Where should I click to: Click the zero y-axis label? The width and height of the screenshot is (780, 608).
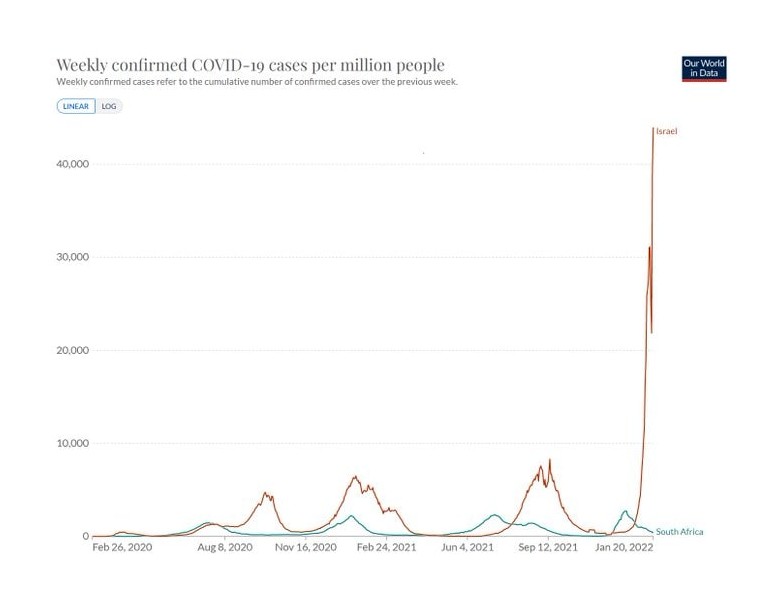point(86,536)
